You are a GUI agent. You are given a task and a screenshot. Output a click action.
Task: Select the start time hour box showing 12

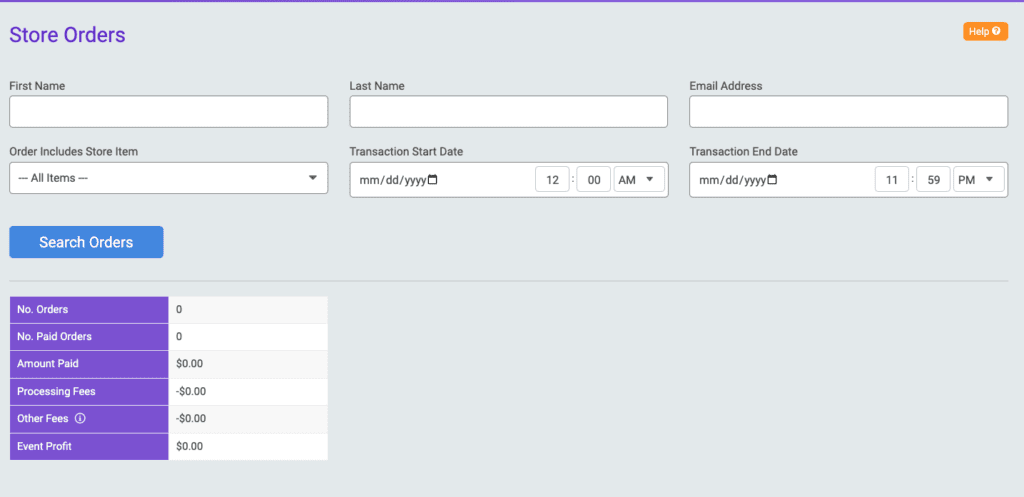click(552, 180)
